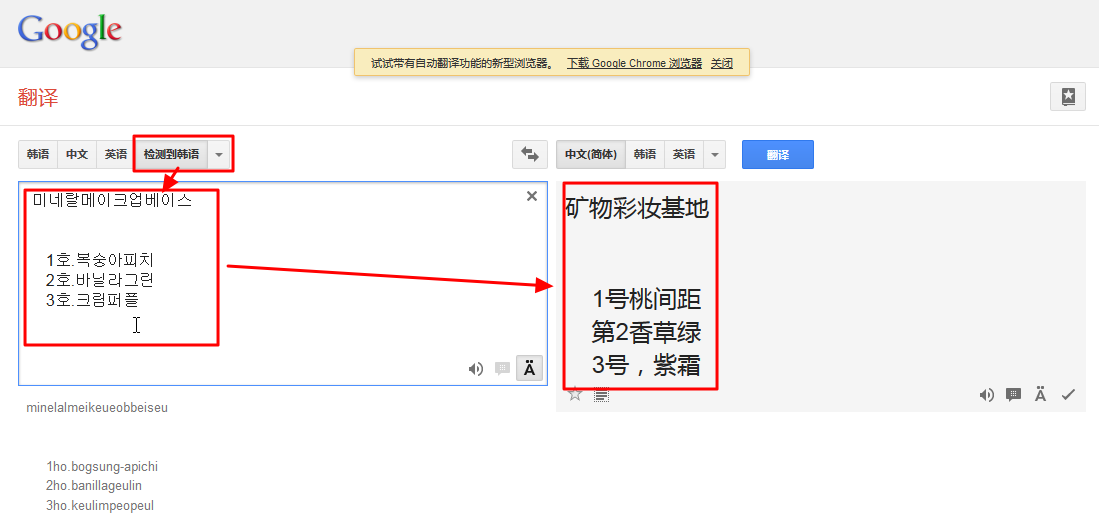Click romanization line 2ho.banillageulin
The height and width of the screenshot is (528, 1099).
tap(95, 485)
